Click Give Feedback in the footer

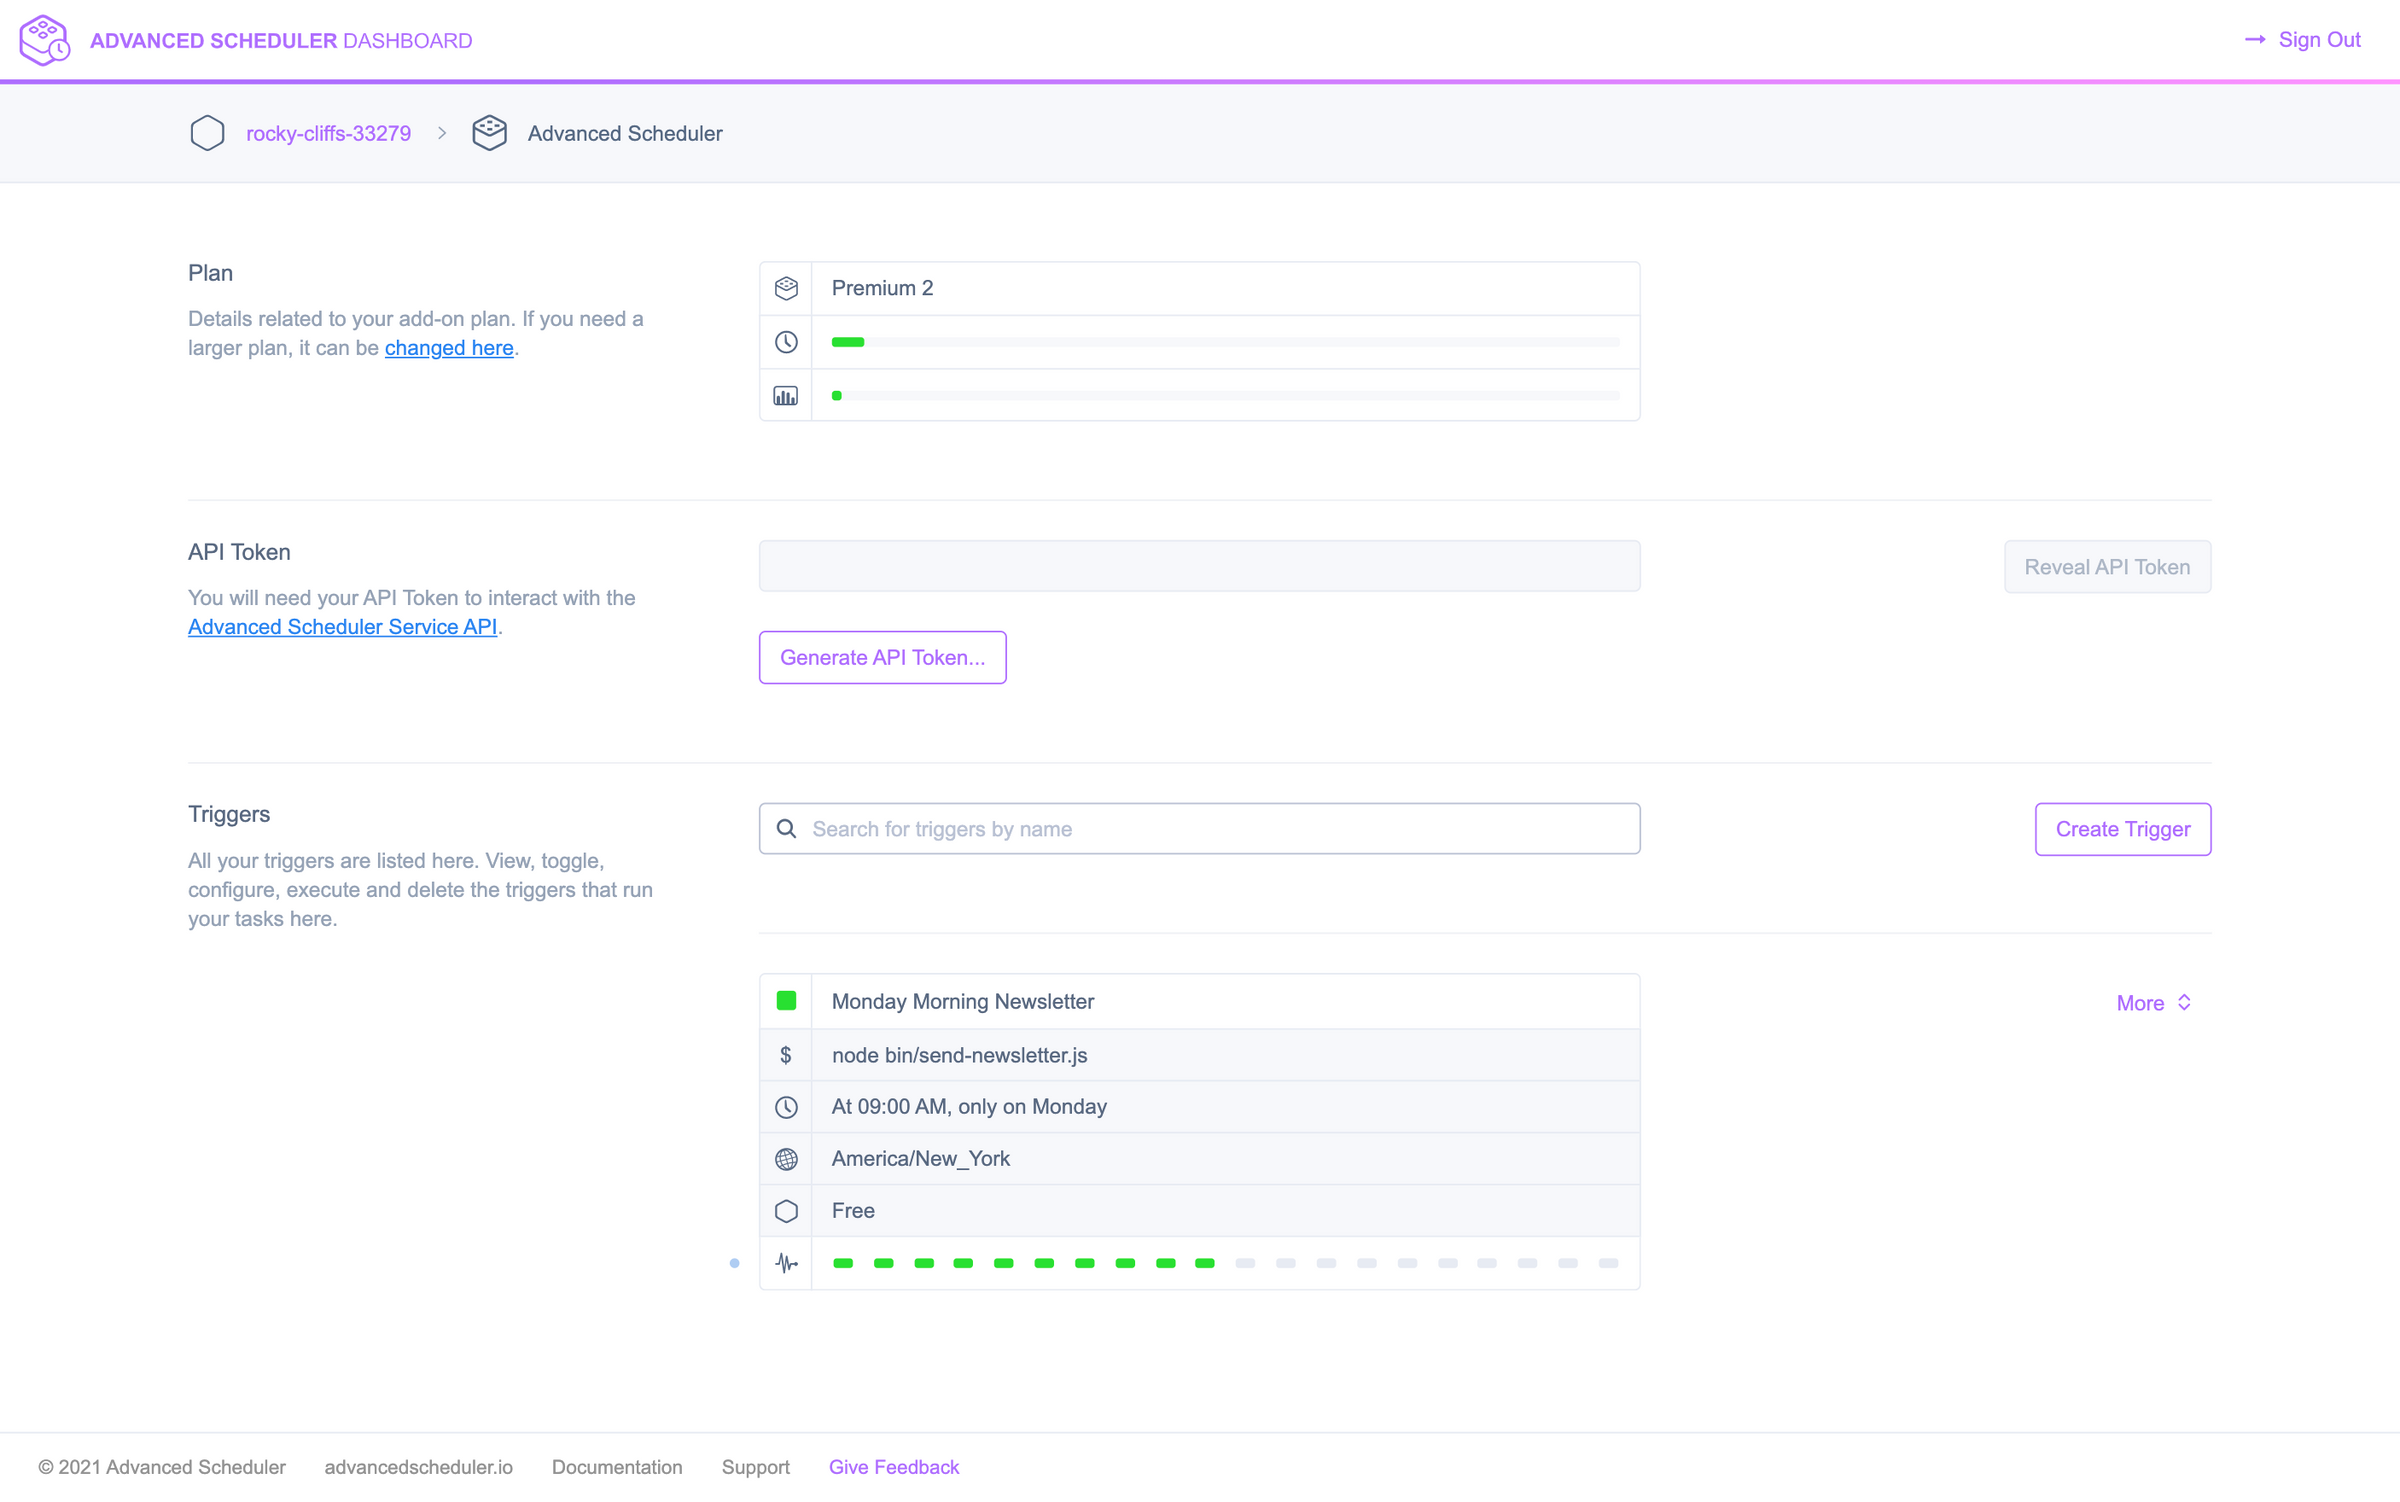point(893,1466)
